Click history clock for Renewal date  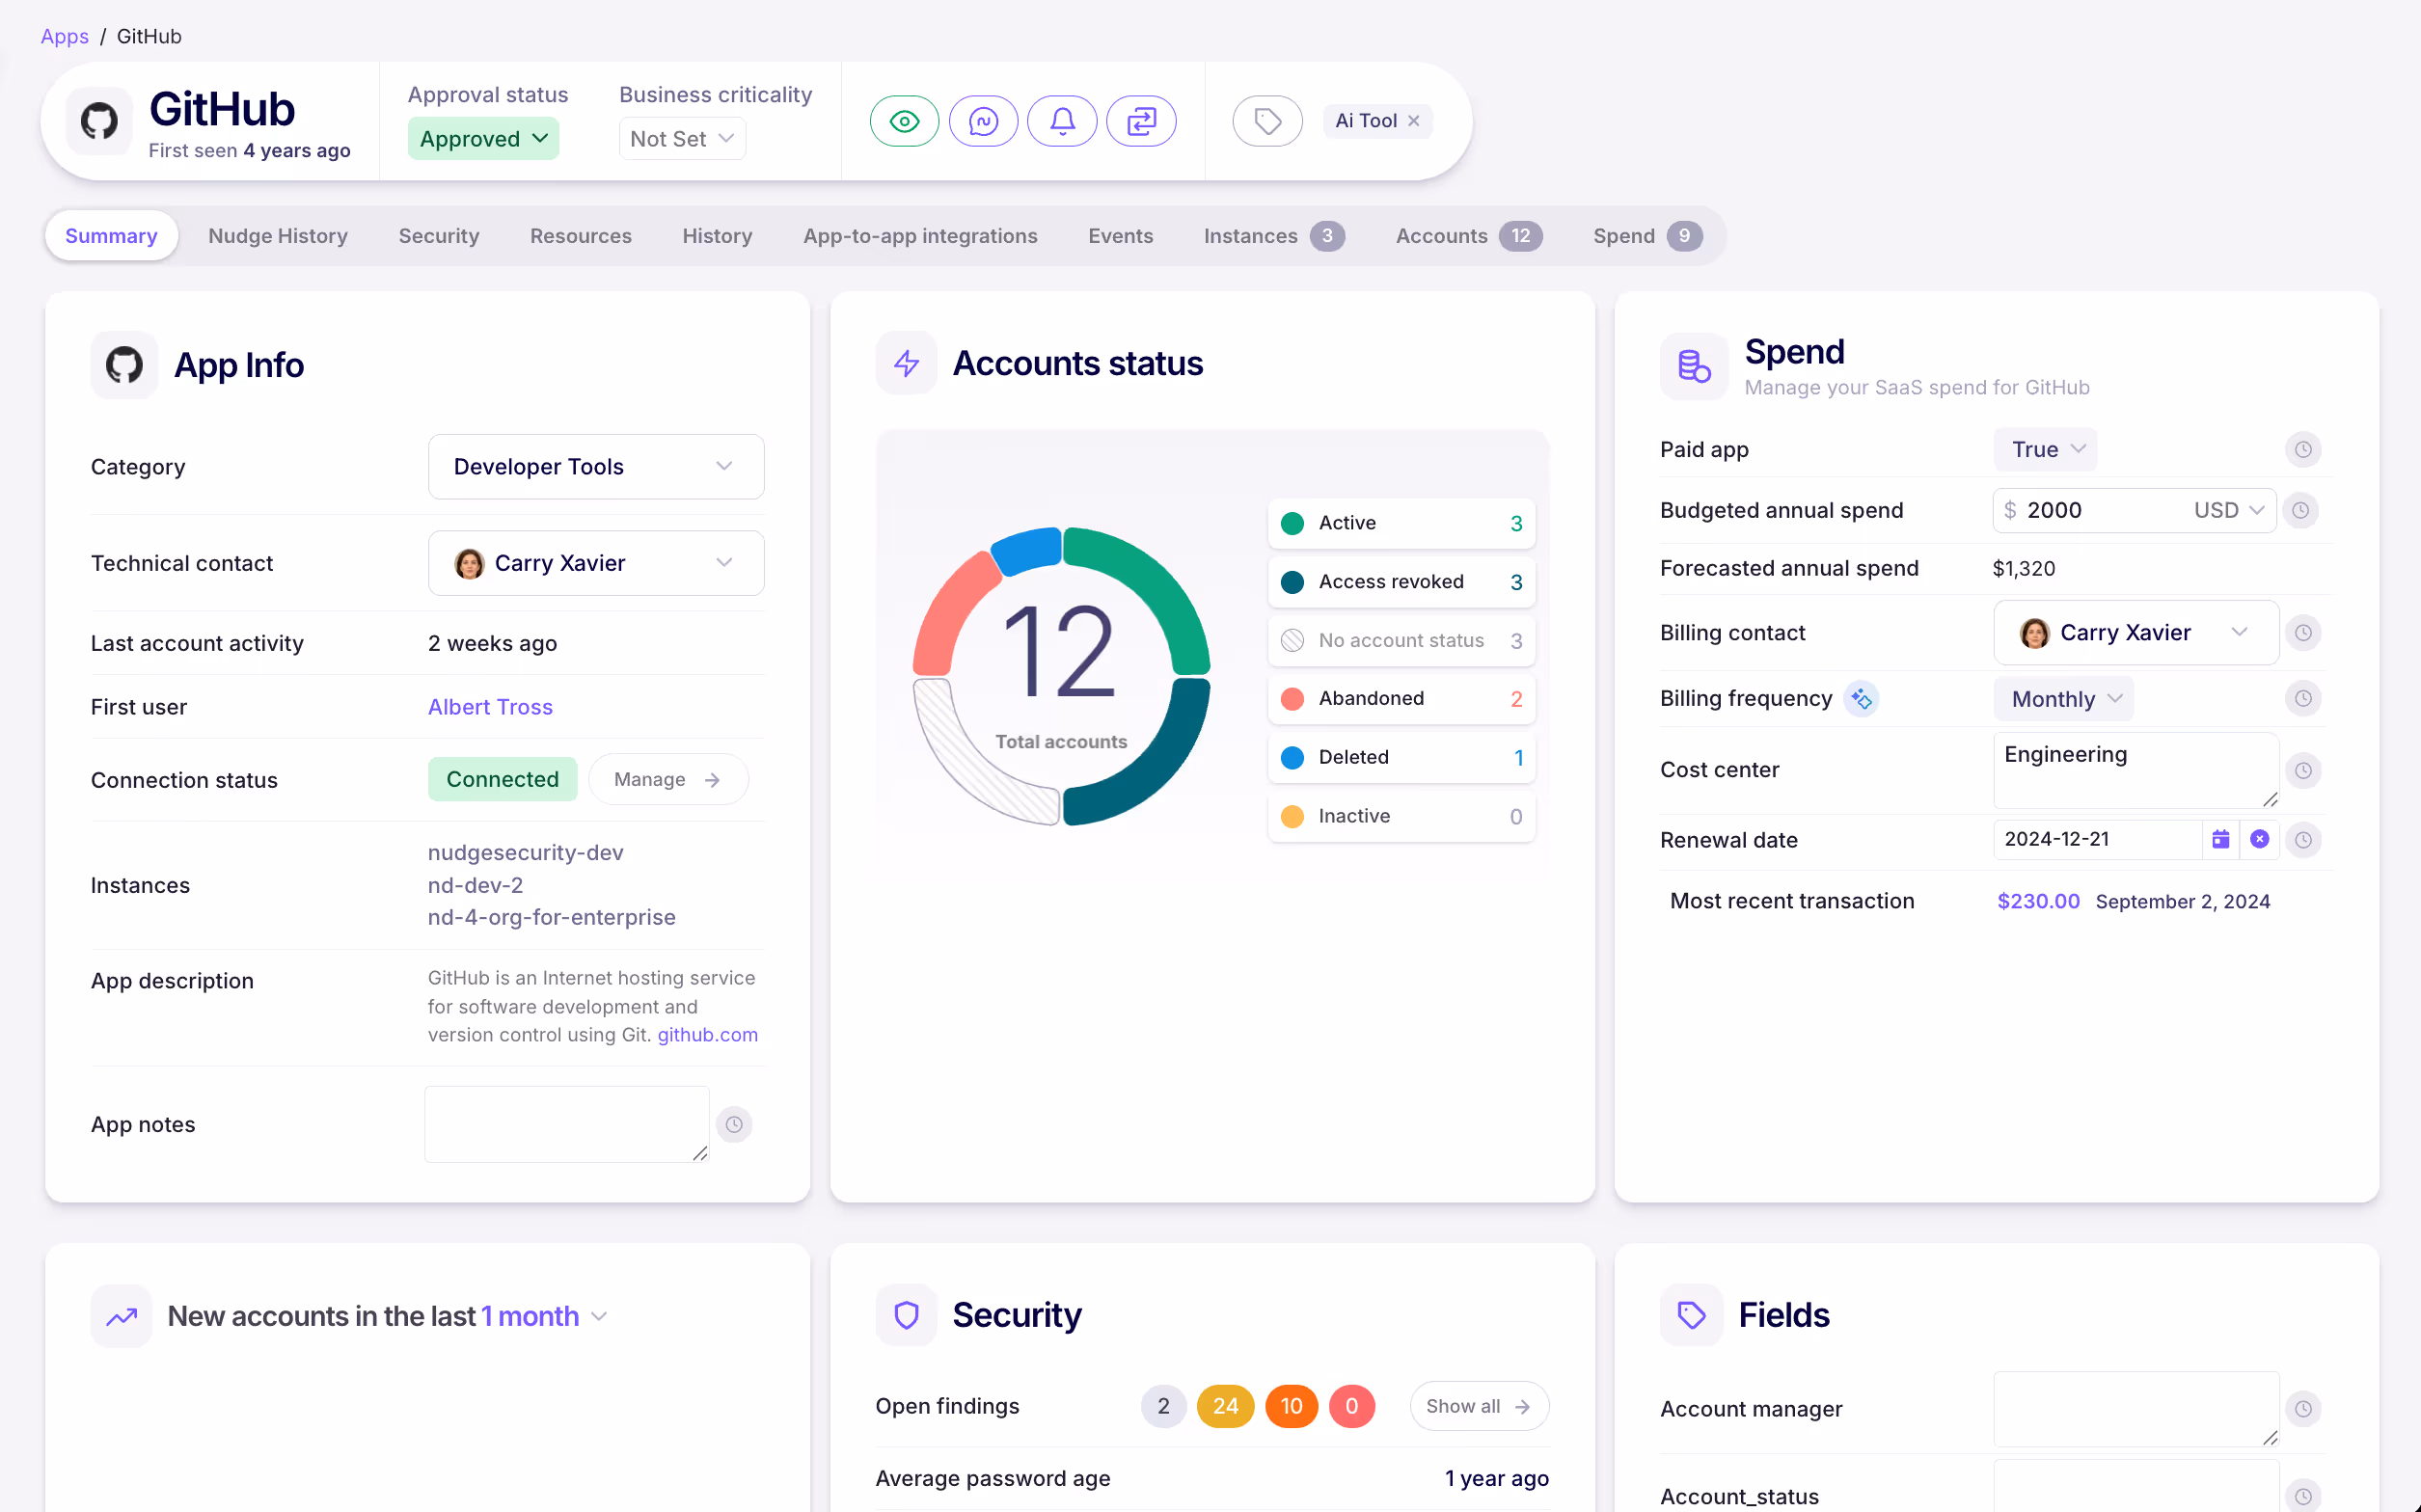[2302, 840]
